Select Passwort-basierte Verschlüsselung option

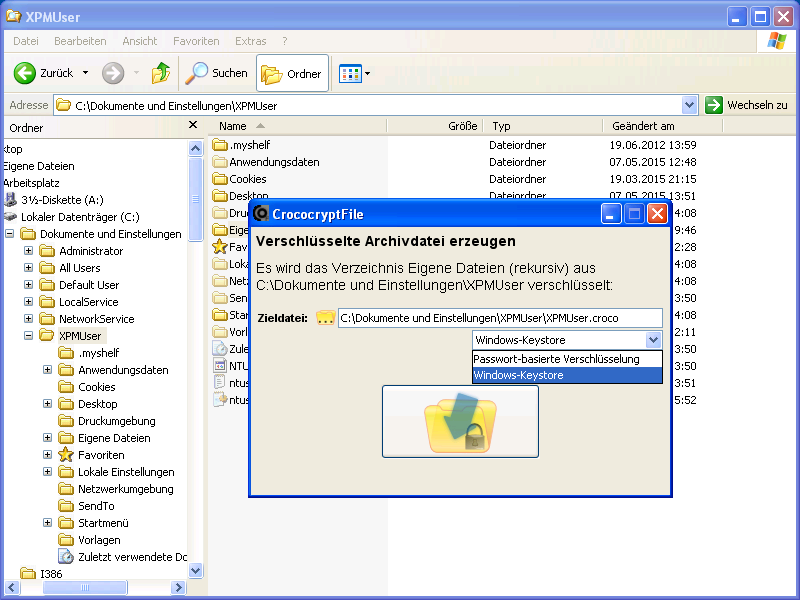567,359
